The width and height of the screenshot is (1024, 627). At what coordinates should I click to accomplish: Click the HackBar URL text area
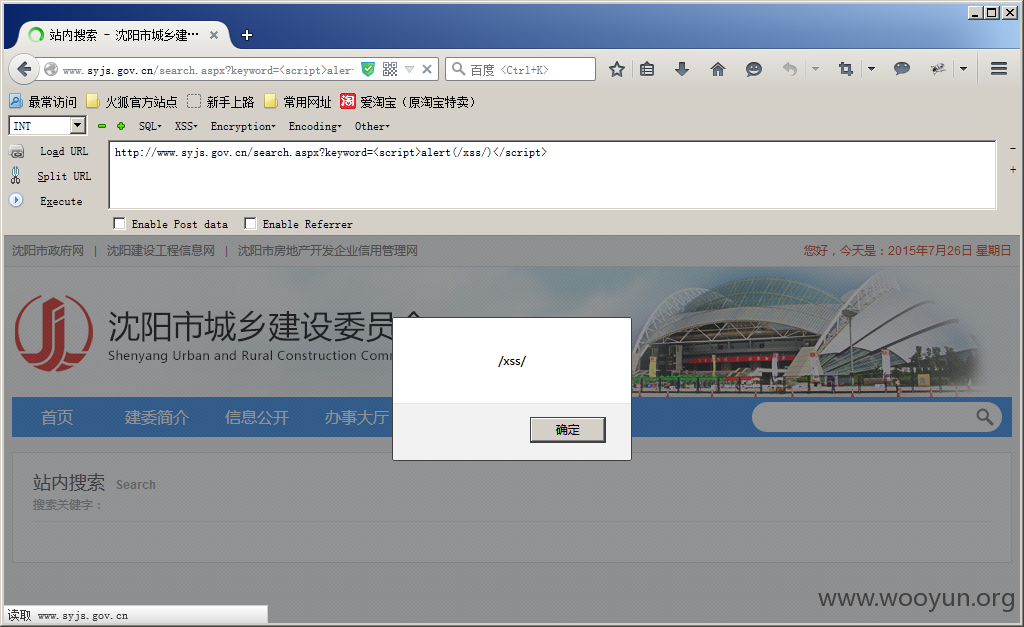[552, 175]
